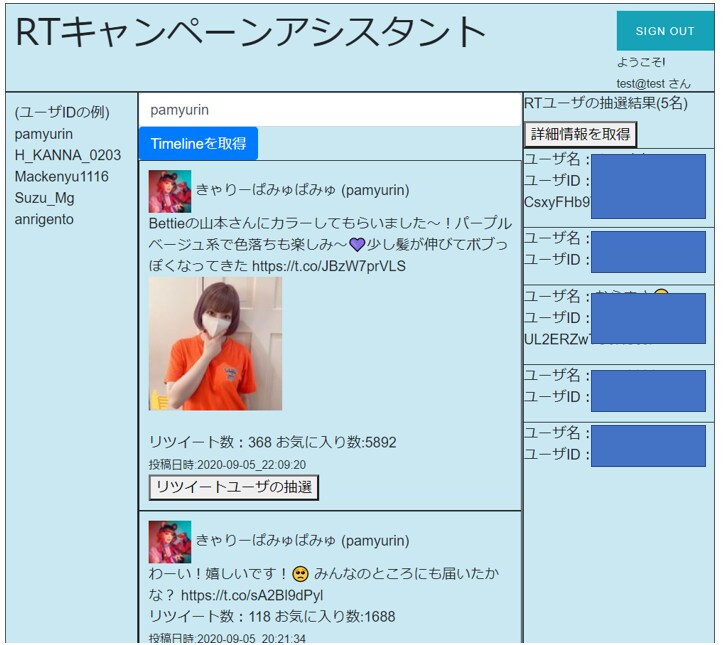
Task: Select example user ID pamyurin in sidebar
Action: (x=44, y=134)
